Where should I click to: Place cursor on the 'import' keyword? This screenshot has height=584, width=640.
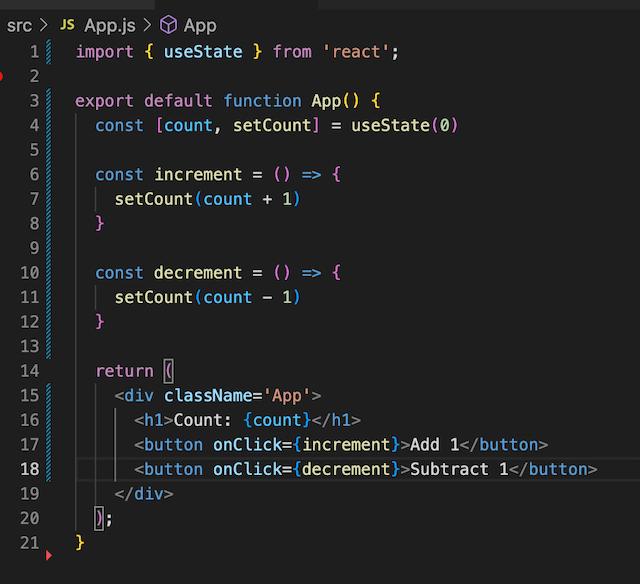tap(105, 52)
